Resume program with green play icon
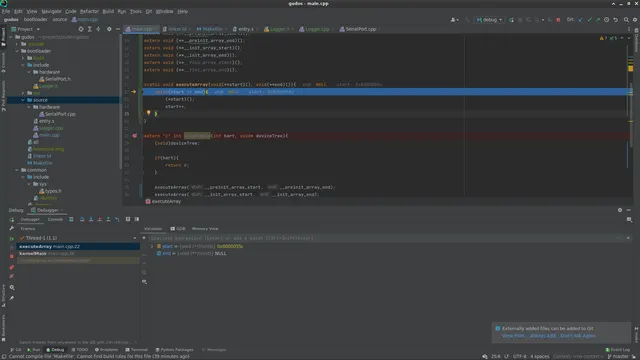This screenshot has width=640, height=360. (12, 238)
